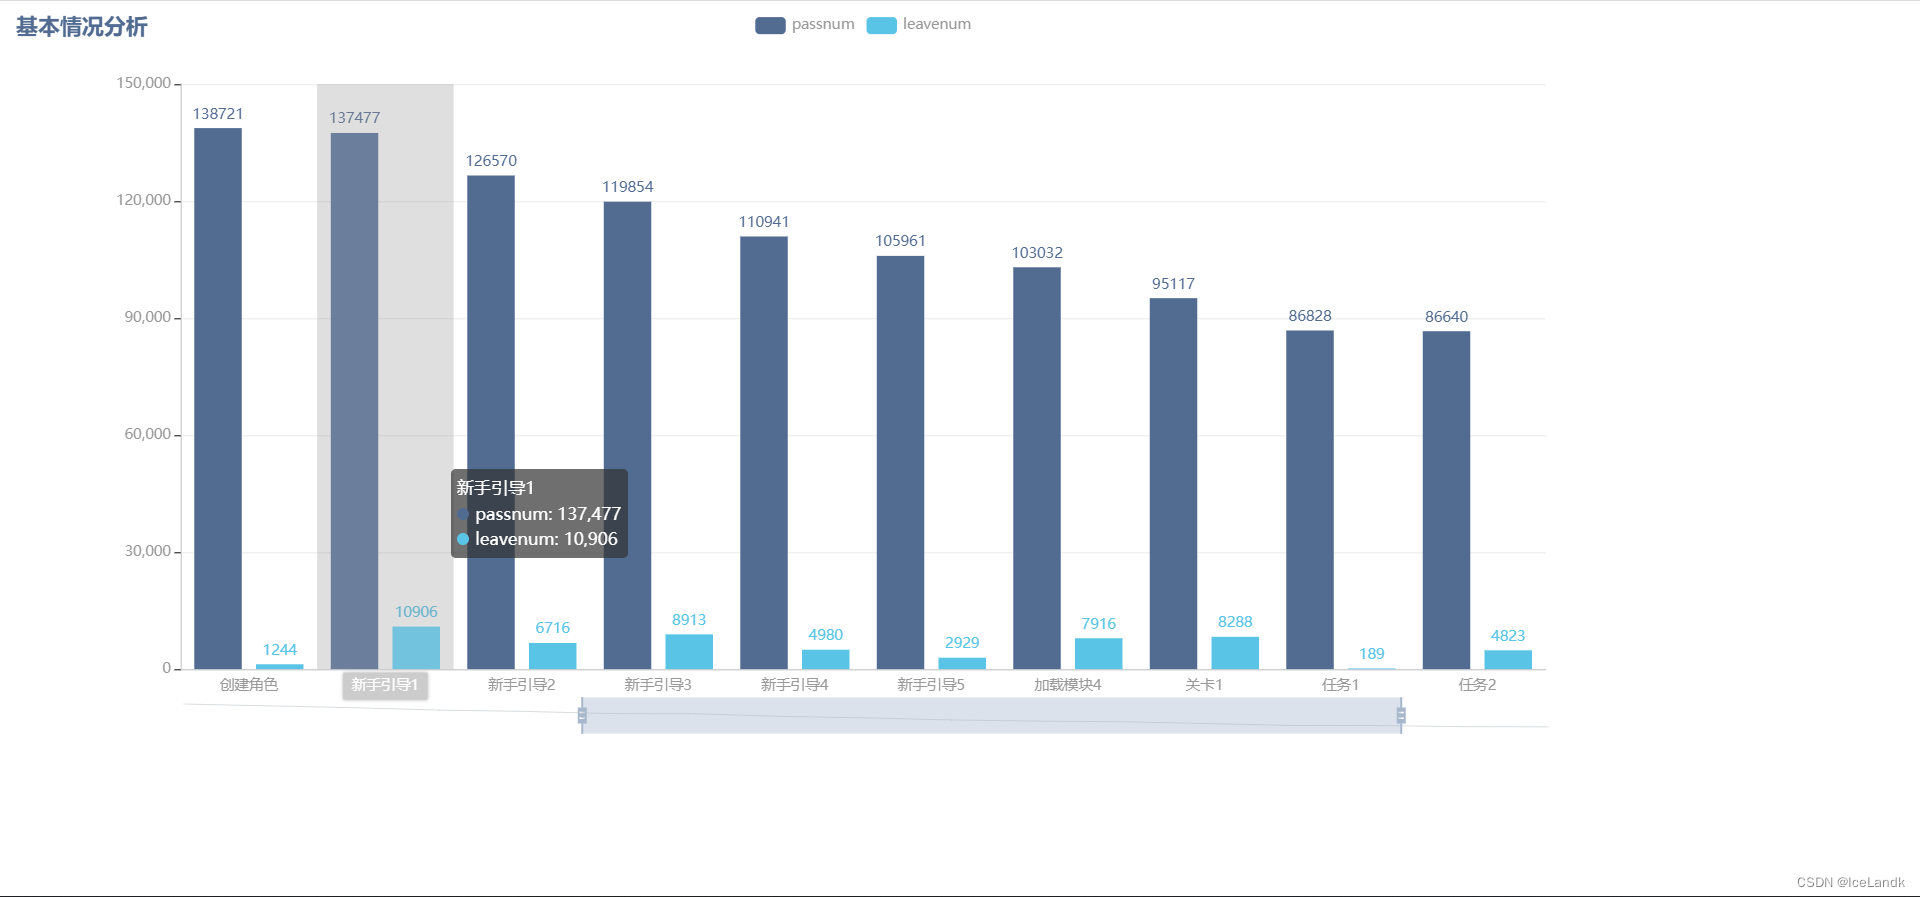Click the 任务2 x-axis label

(1477, 685)
